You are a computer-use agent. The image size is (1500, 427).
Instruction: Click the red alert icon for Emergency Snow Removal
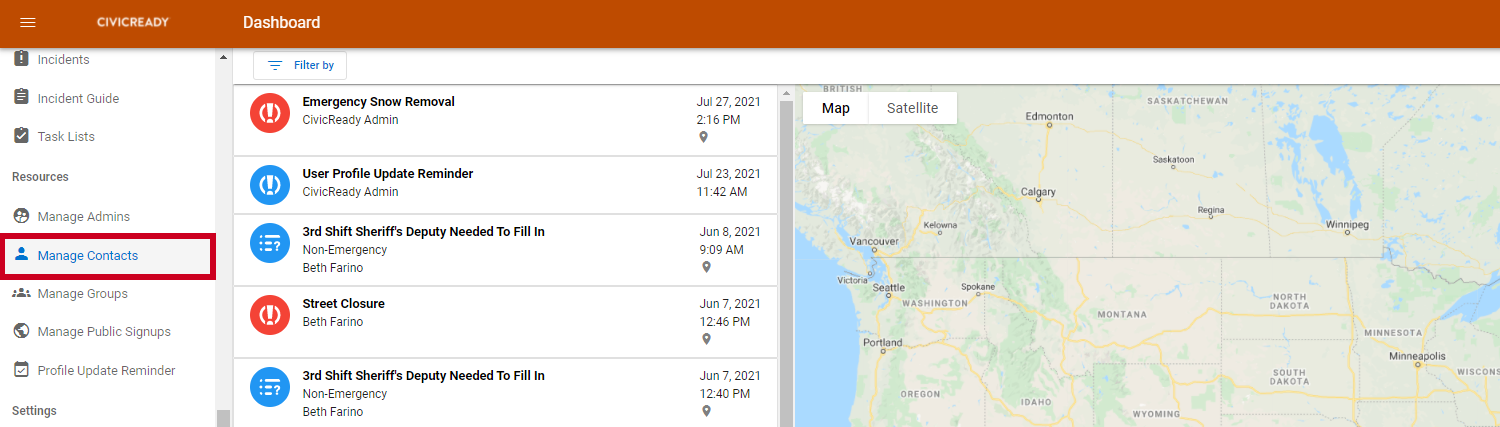269,112
